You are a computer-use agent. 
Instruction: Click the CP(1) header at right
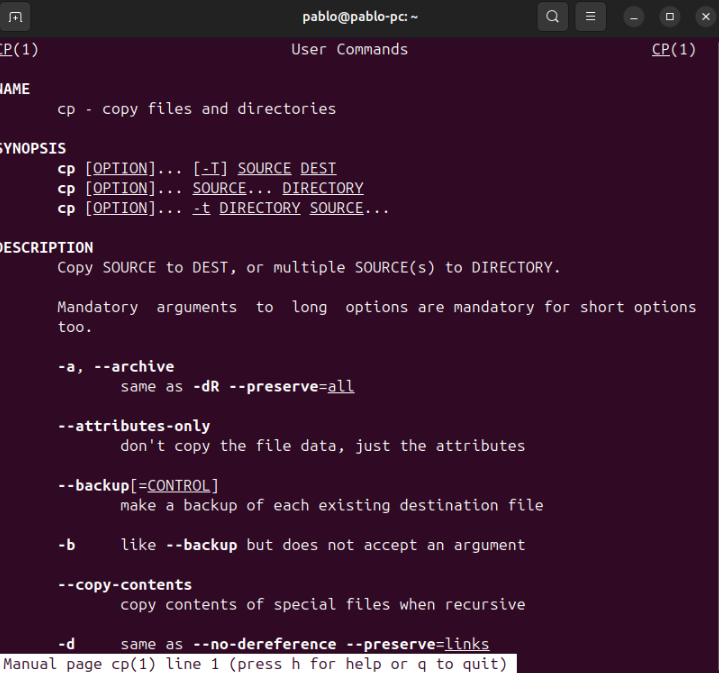674,49
